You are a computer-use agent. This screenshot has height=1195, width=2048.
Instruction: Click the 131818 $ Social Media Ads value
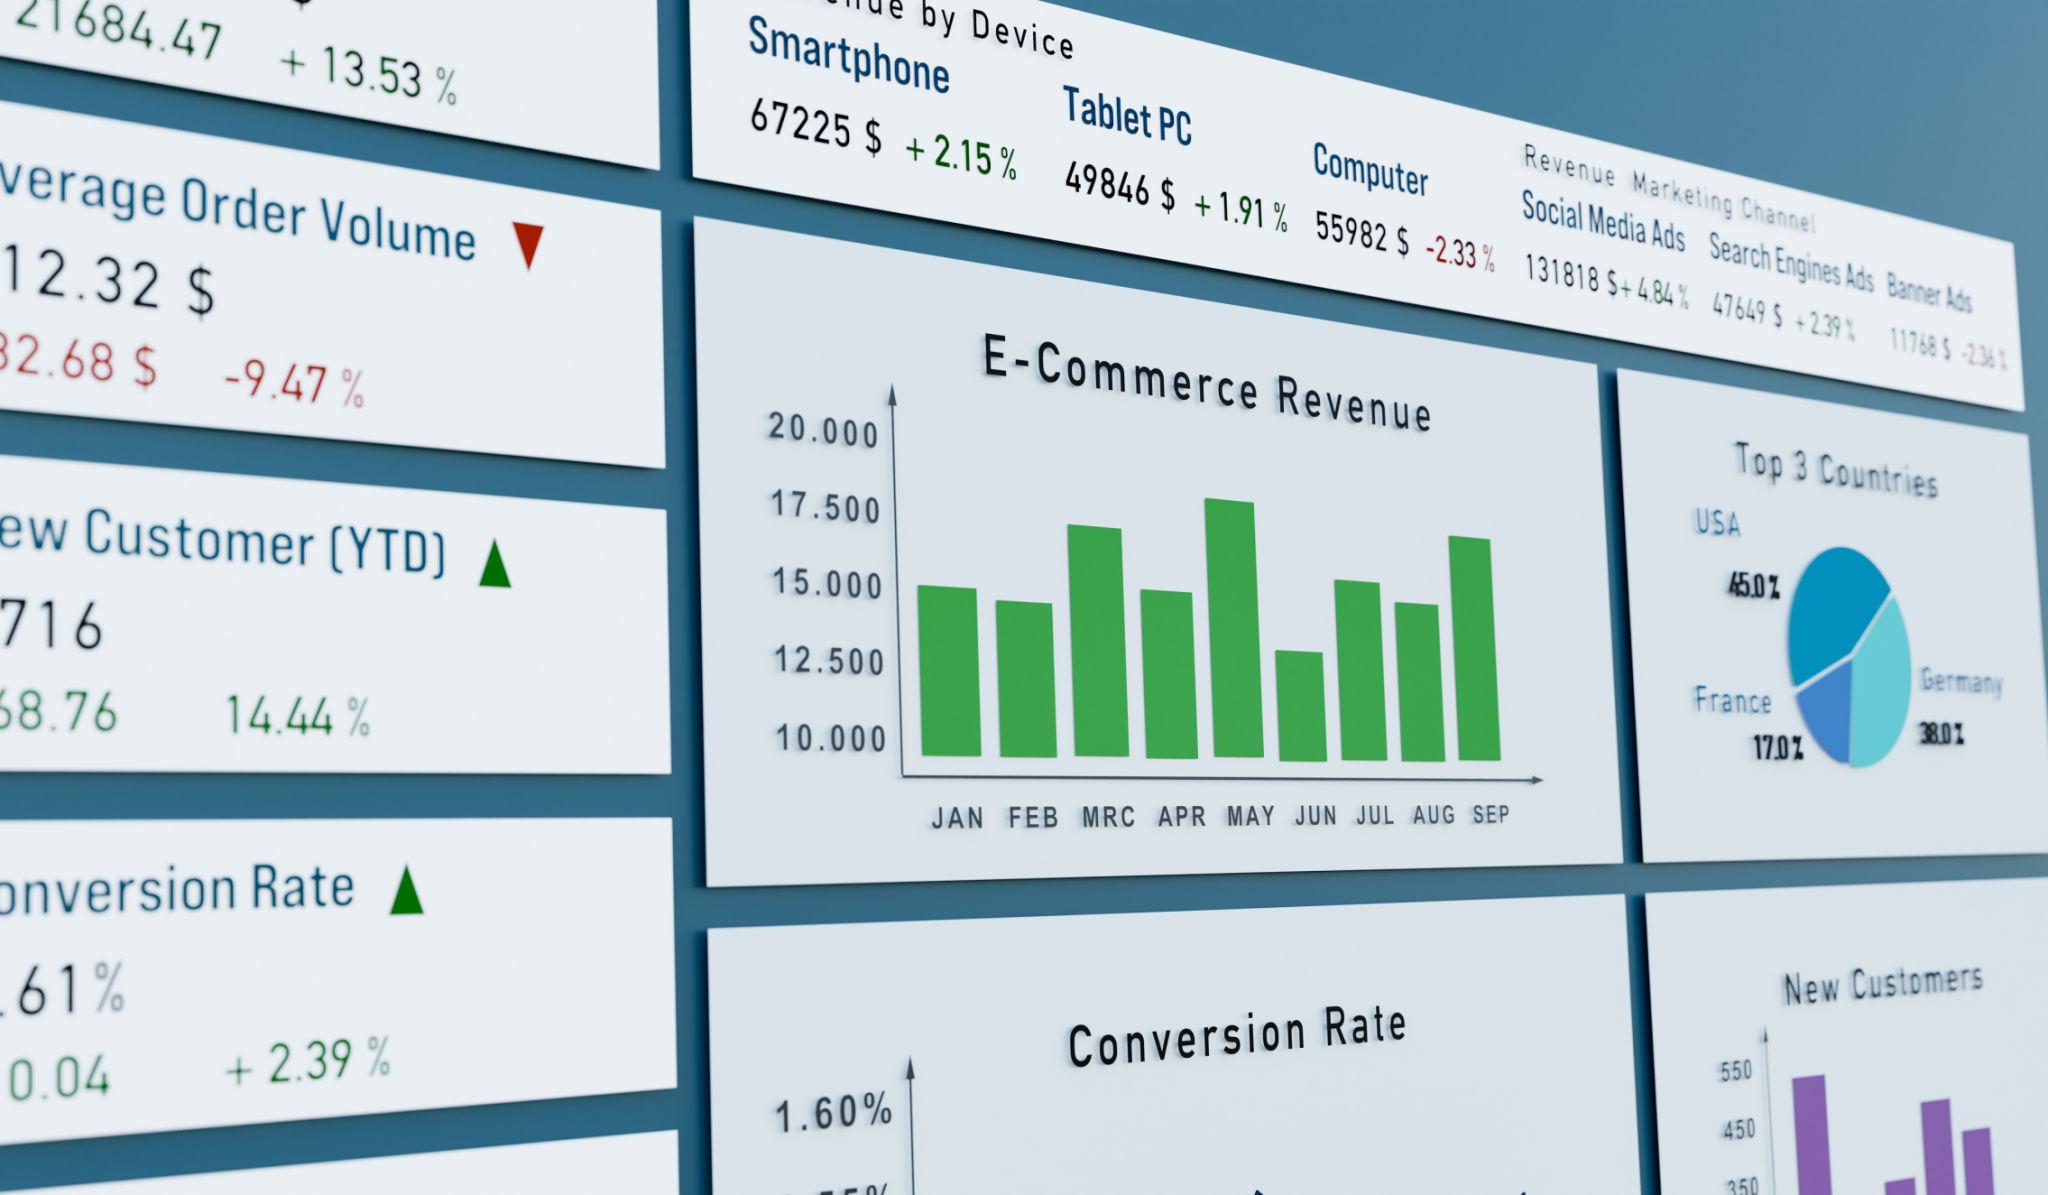(1570, 276)
